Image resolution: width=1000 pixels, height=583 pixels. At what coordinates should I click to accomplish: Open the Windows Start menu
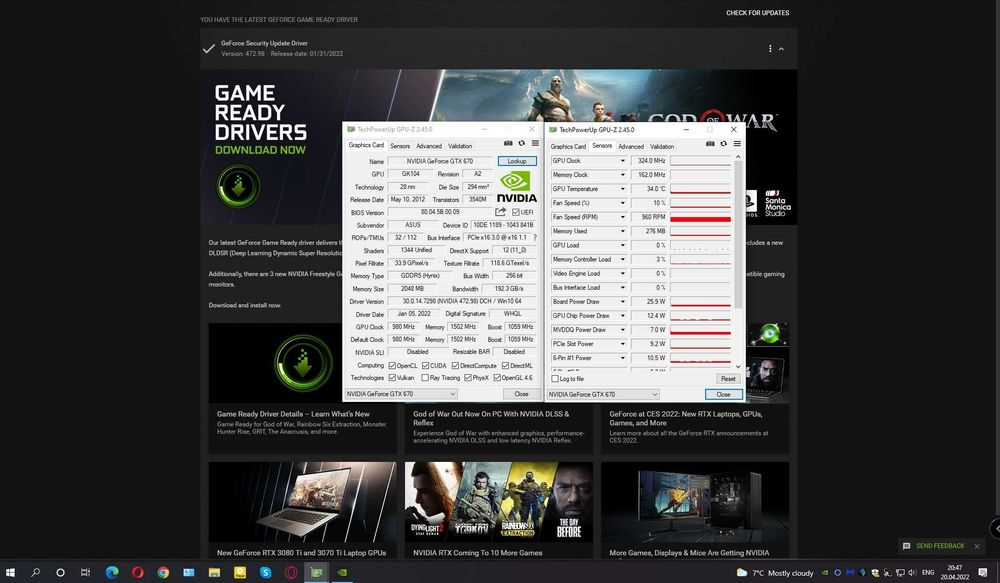(10, 572)
